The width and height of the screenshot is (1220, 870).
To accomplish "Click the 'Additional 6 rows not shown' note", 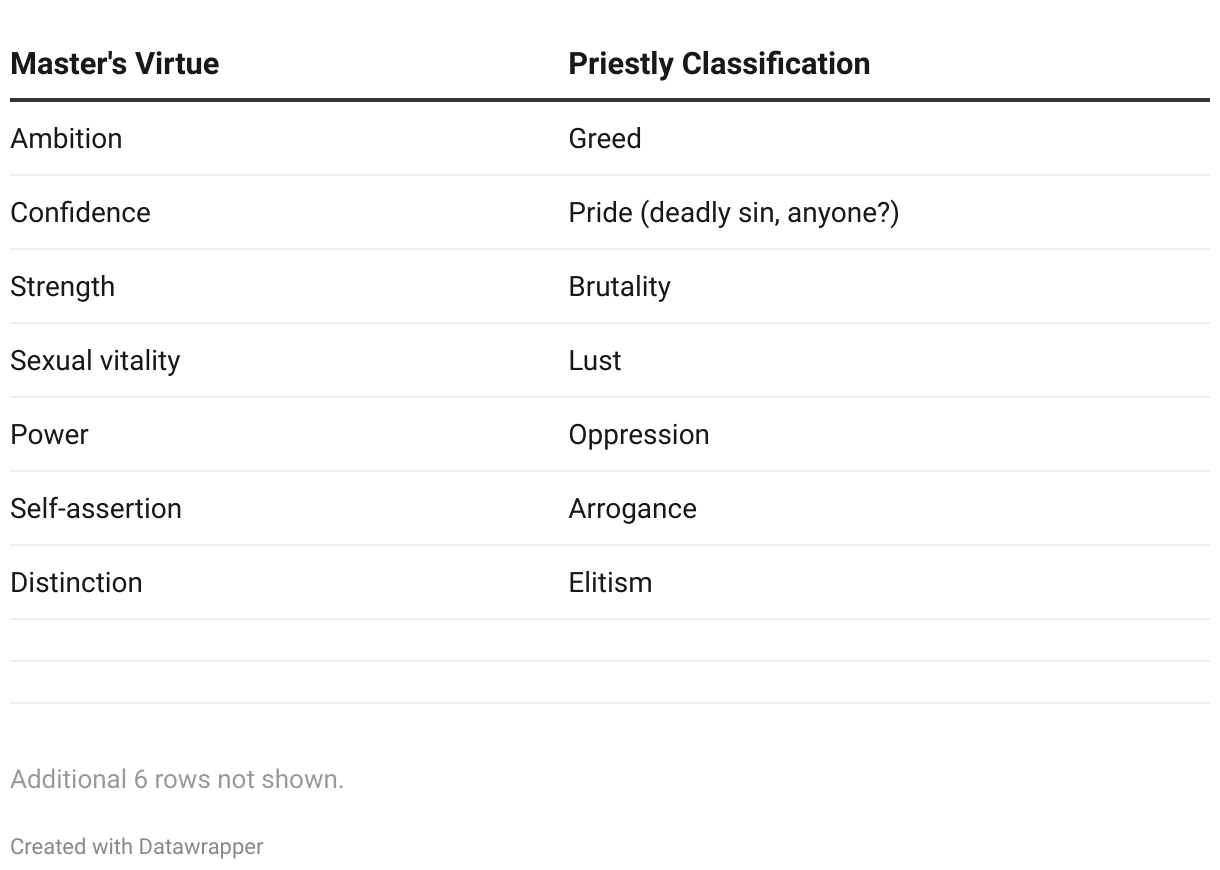I will coord(177,779).
